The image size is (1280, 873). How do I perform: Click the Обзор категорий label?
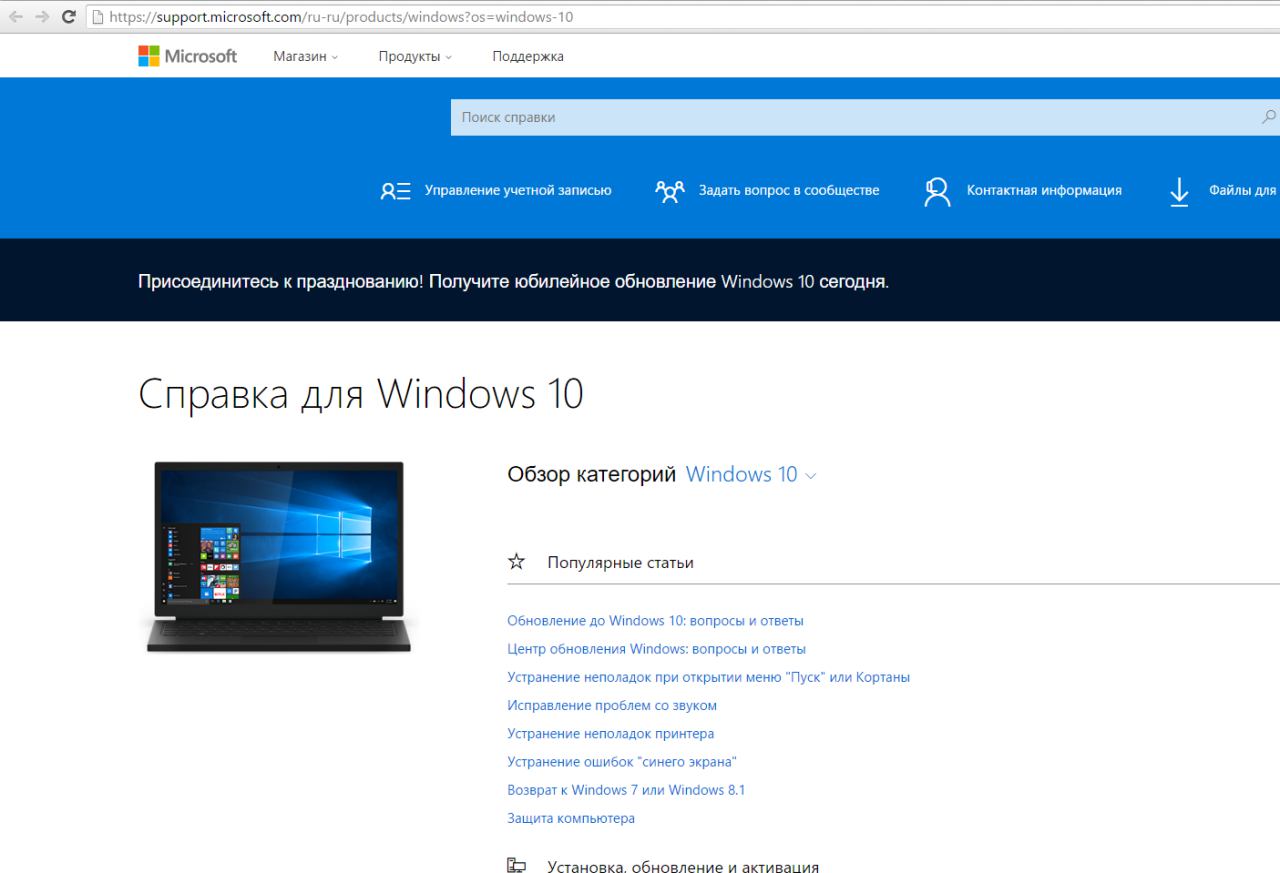(592, 474)
